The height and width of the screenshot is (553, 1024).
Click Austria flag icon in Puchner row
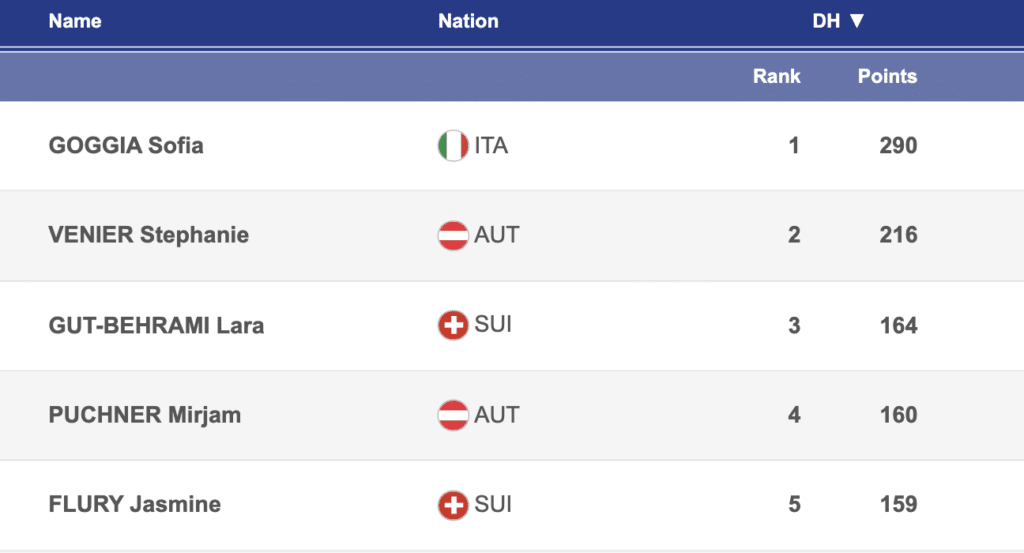[453, 415]
